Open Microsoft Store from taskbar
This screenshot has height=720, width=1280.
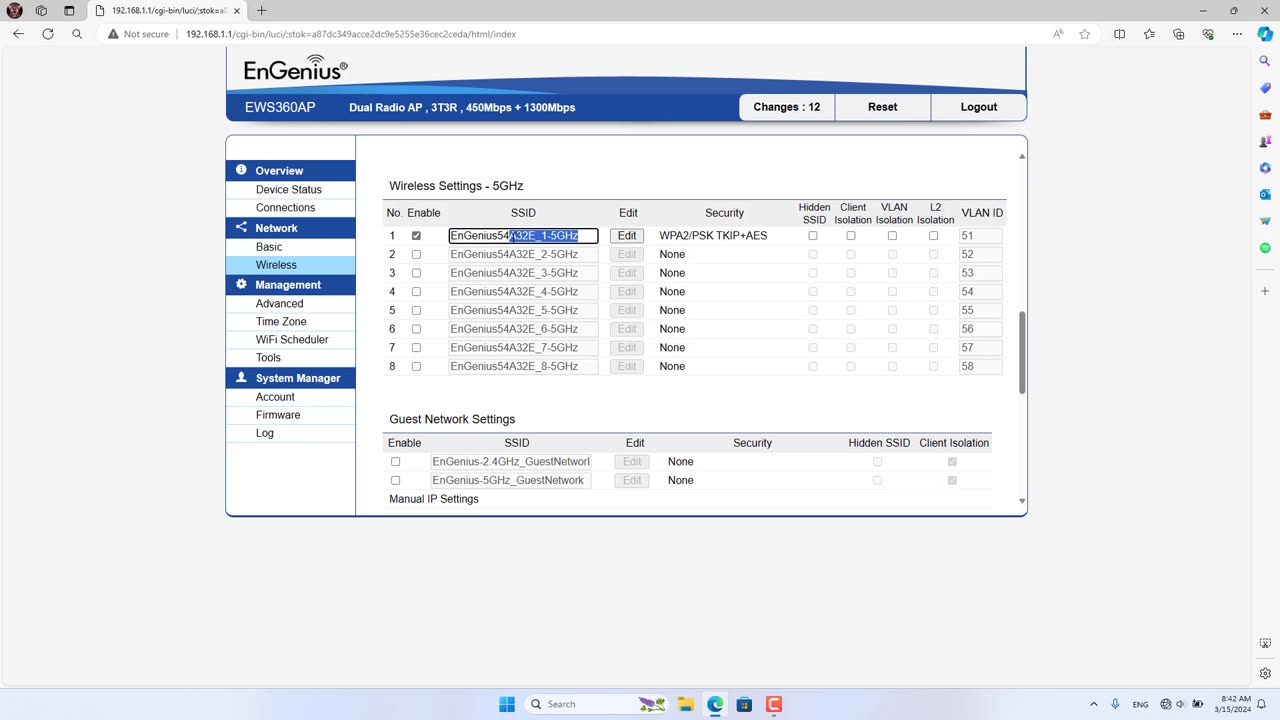[744, 704]
